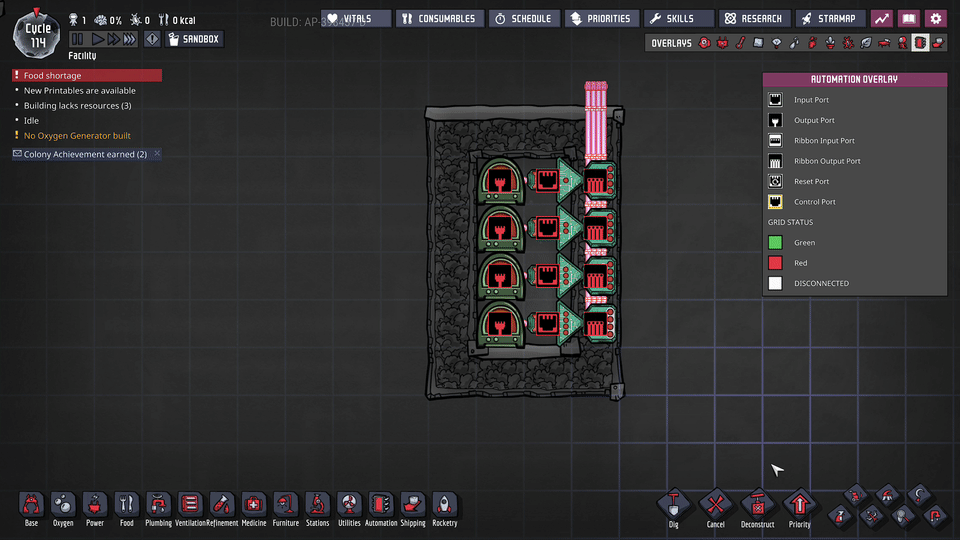This screenshot has height=540, width=960.
Task: Open the Power build menu
Action: click(x=95, y=509)
